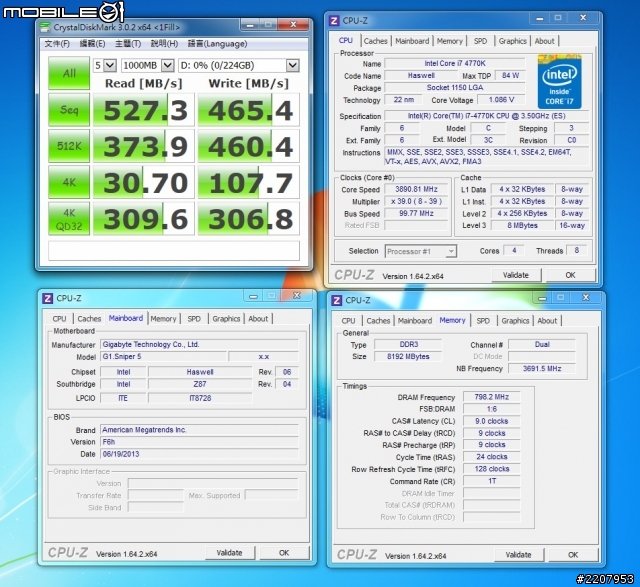Viewport: 640px width, 587px height.
Task: Start the Seq benchmark test
Action: click(69, 110)
